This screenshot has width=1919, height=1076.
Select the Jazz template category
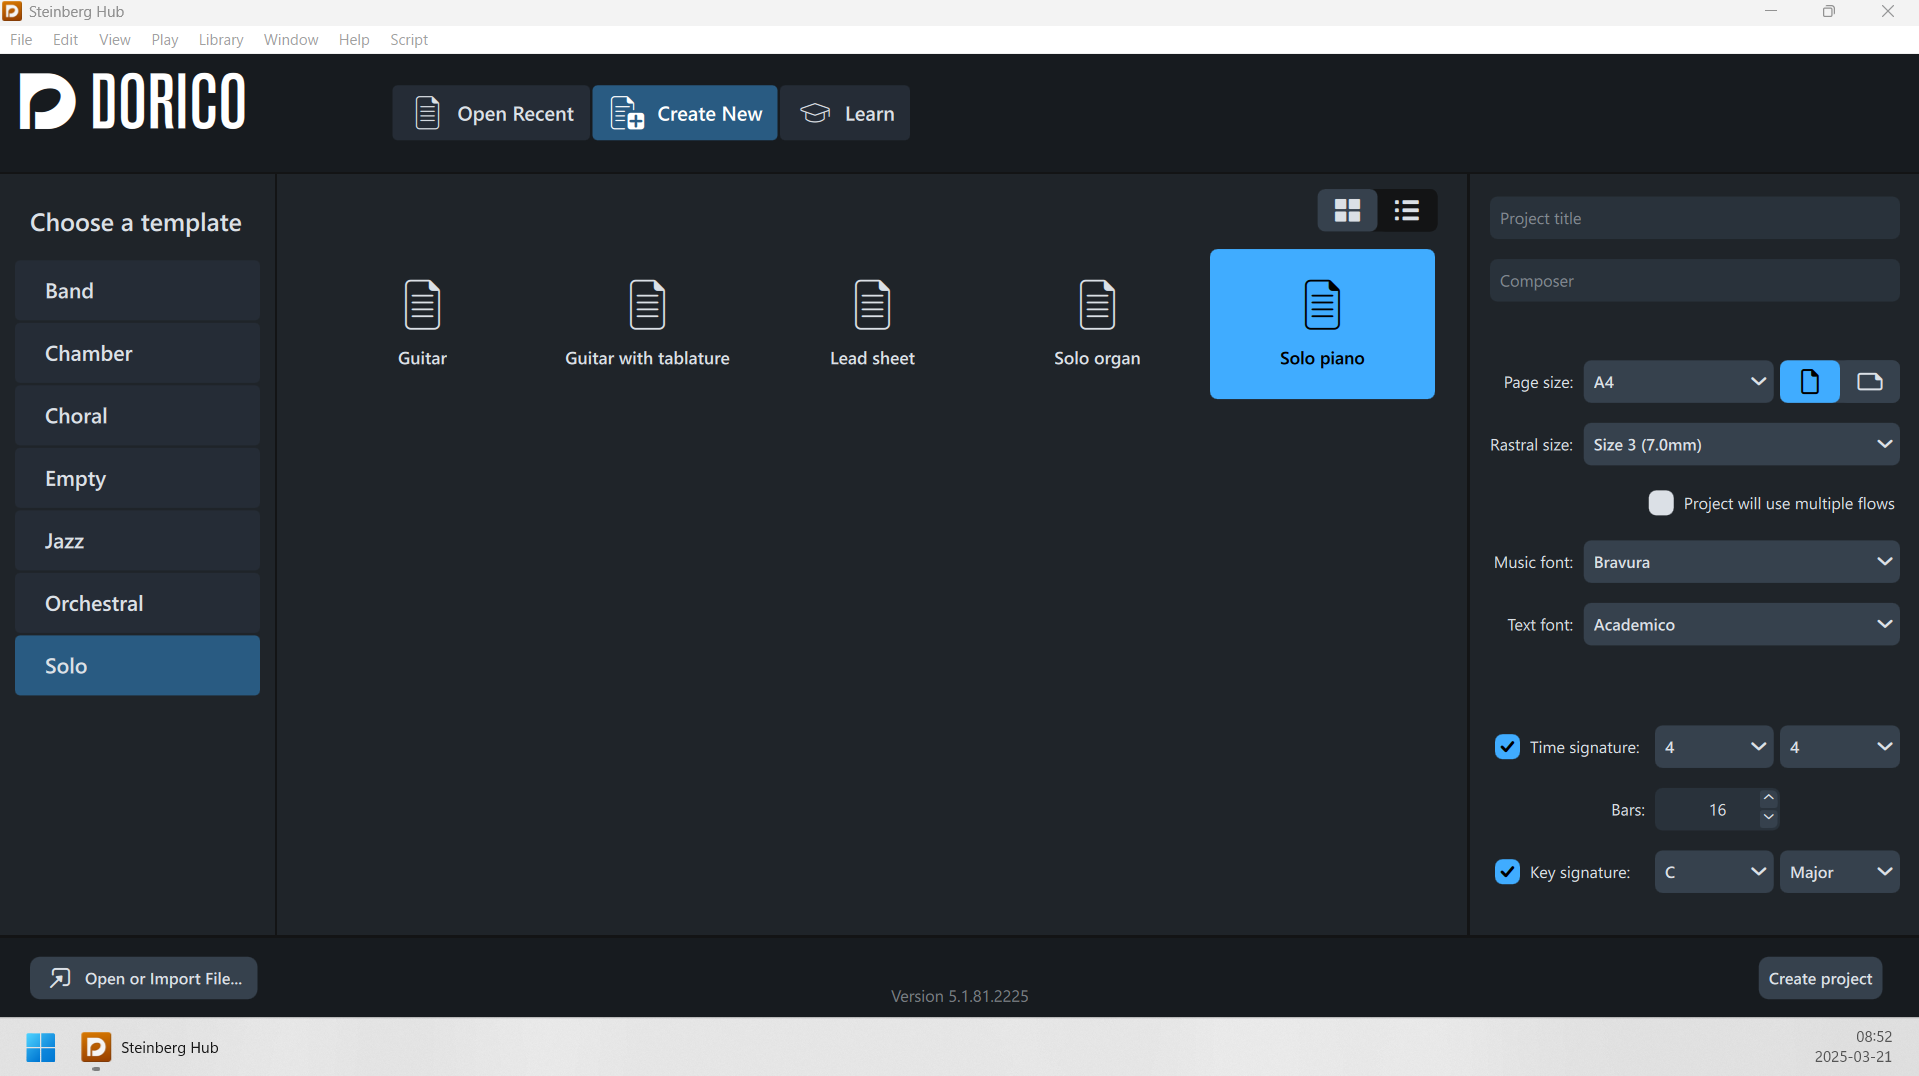[x=137, y=541]
